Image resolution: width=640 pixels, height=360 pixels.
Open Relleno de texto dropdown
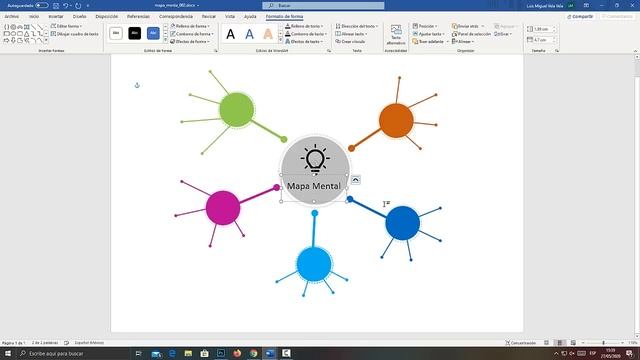tap(304, 26)
